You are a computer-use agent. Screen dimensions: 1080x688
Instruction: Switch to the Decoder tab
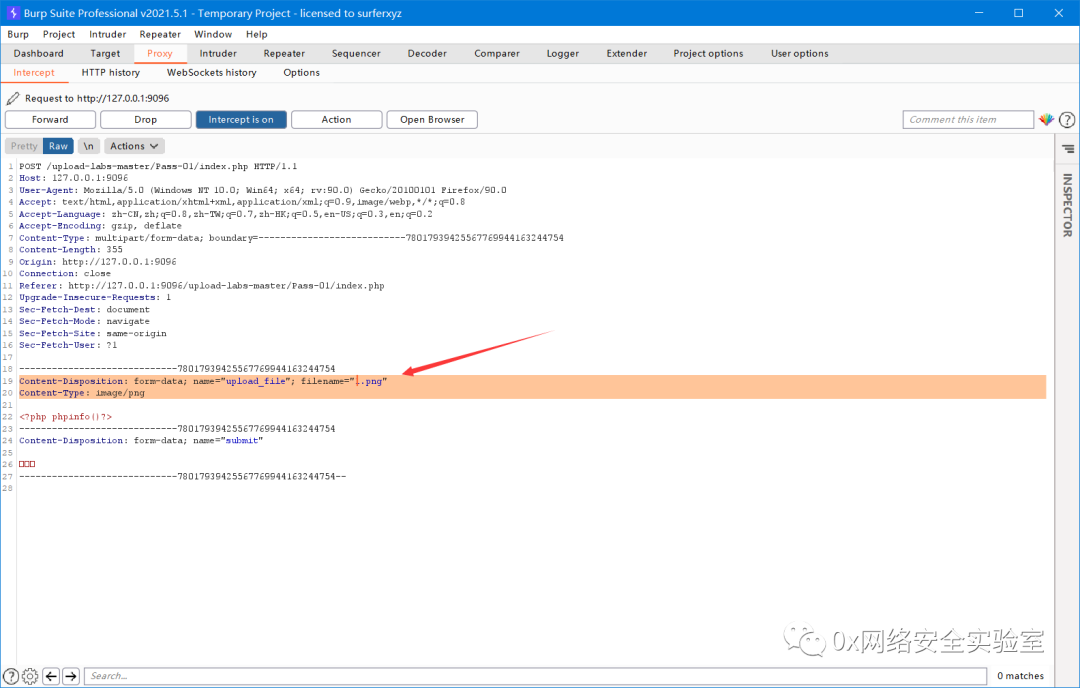pos(427,54)
